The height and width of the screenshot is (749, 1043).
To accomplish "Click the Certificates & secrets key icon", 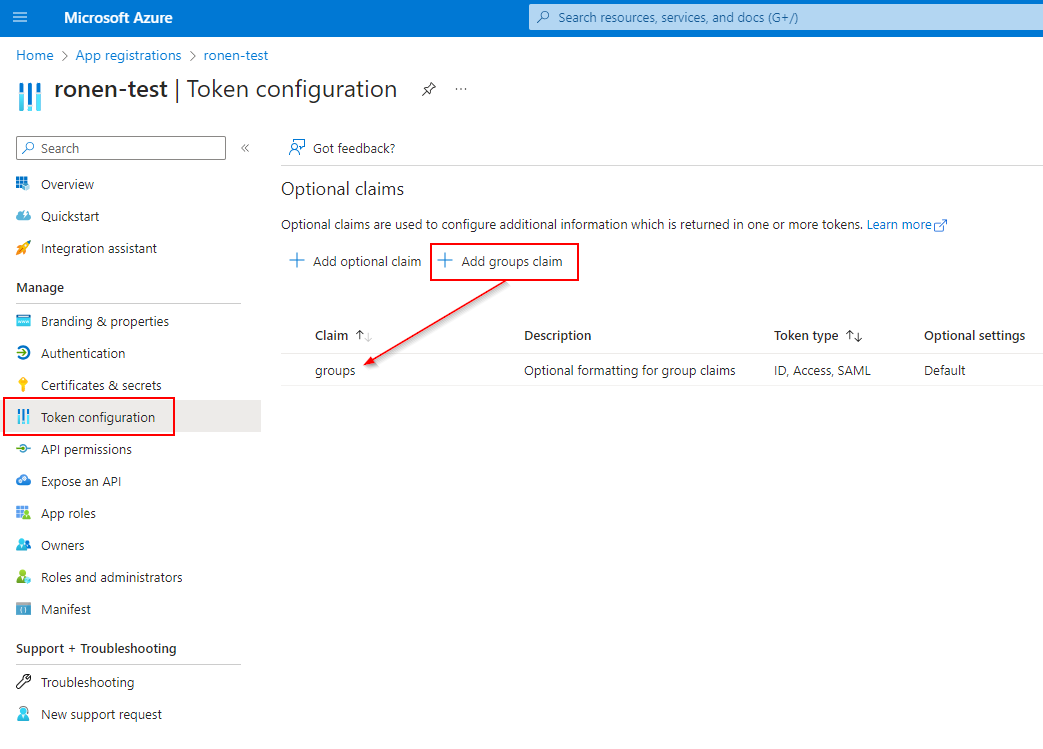I will click(x=24, y=385).
